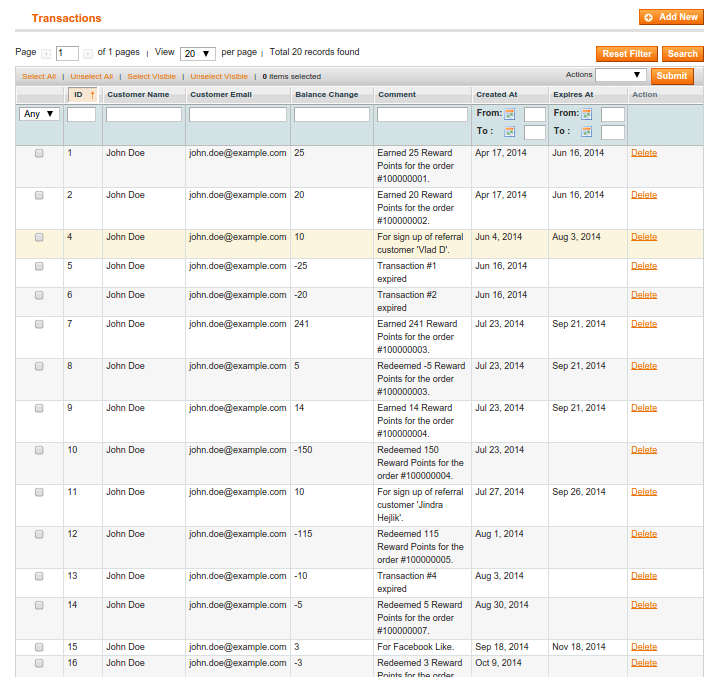Sort by Customer Email column header

(221, 95)
